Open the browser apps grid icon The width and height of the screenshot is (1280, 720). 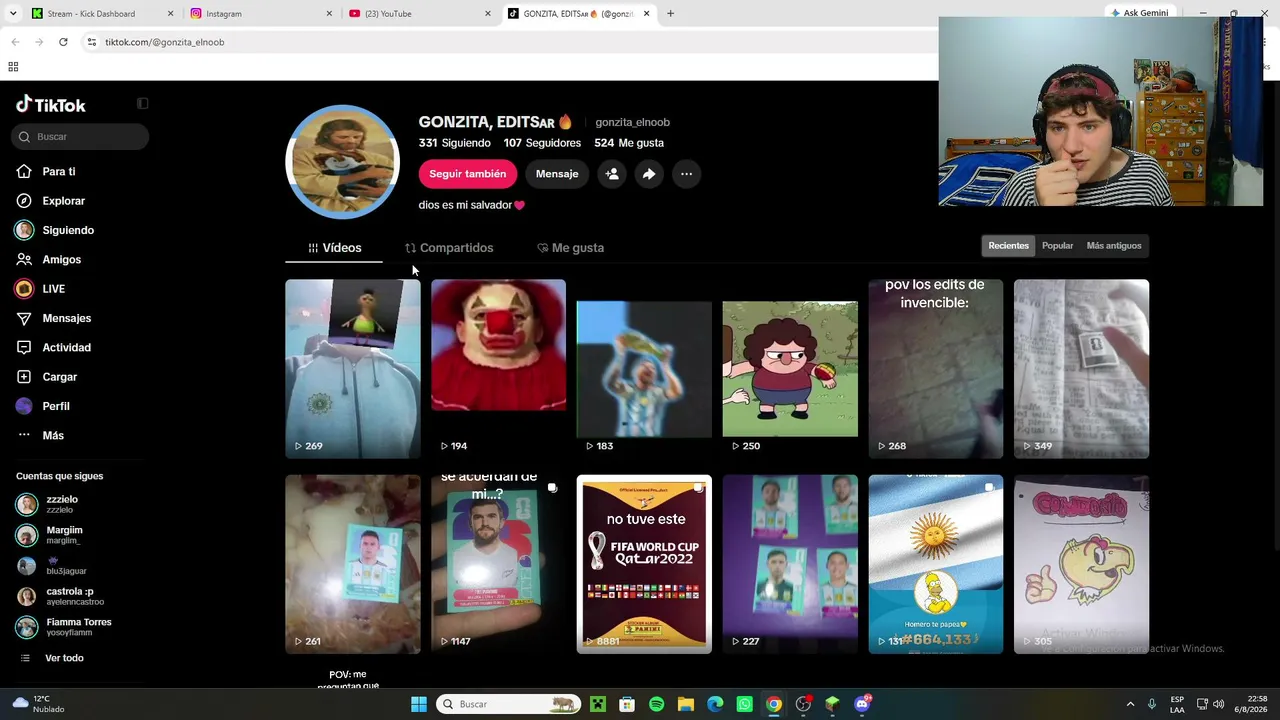(x=13, y=67)
